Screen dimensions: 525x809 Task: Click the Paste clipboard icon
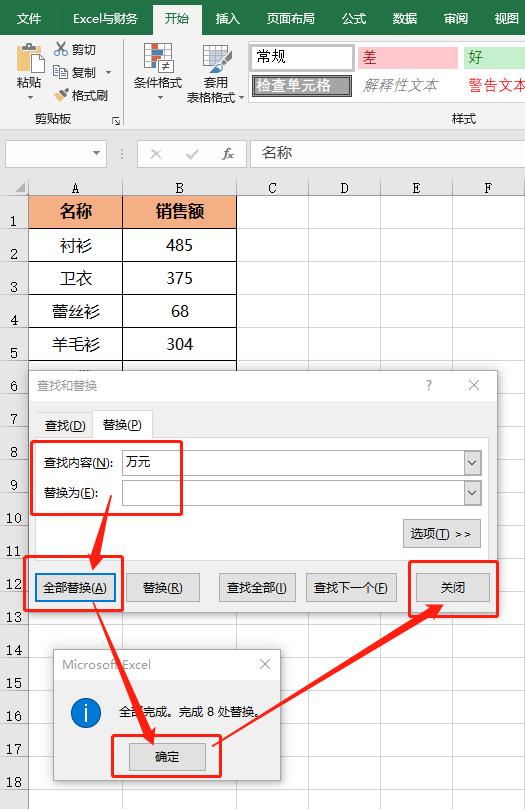click(30, 58)
